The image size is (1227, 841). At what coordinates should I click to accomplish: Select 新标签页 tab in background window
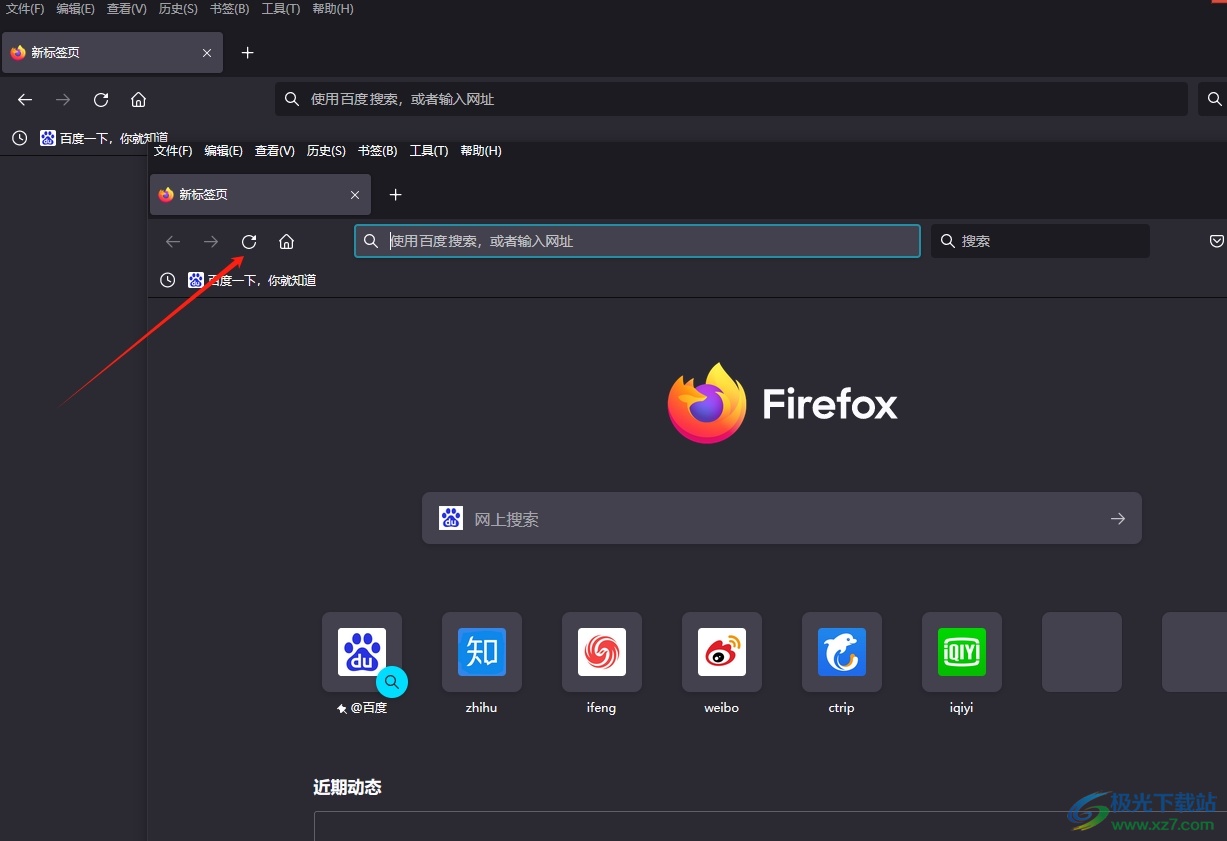tap(112, 53)
